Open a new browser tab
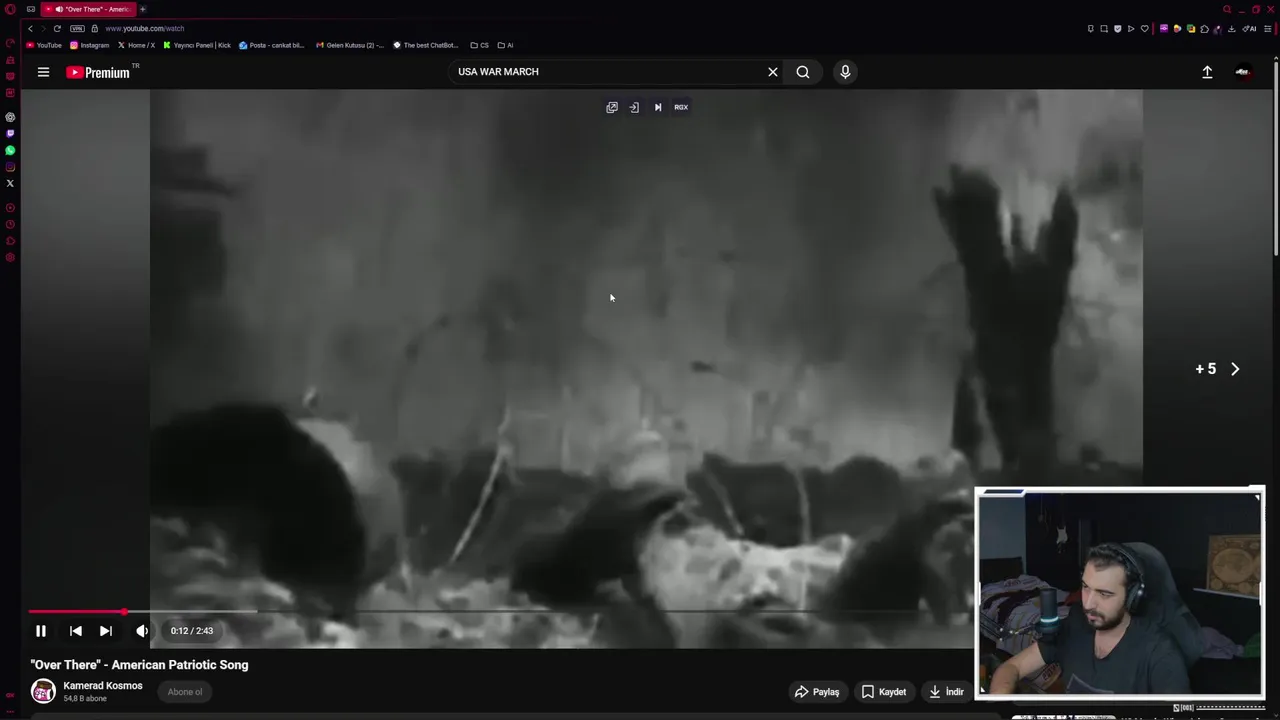Image resolution: width=1280 pixels, height=720 pixels. point(143,9)
